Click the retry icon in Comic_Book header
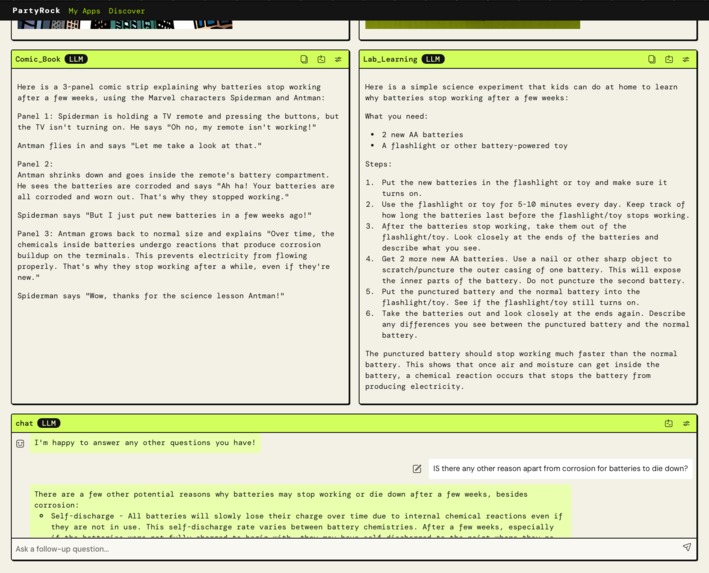Screen dimensions: 709x573 point(321,59)
